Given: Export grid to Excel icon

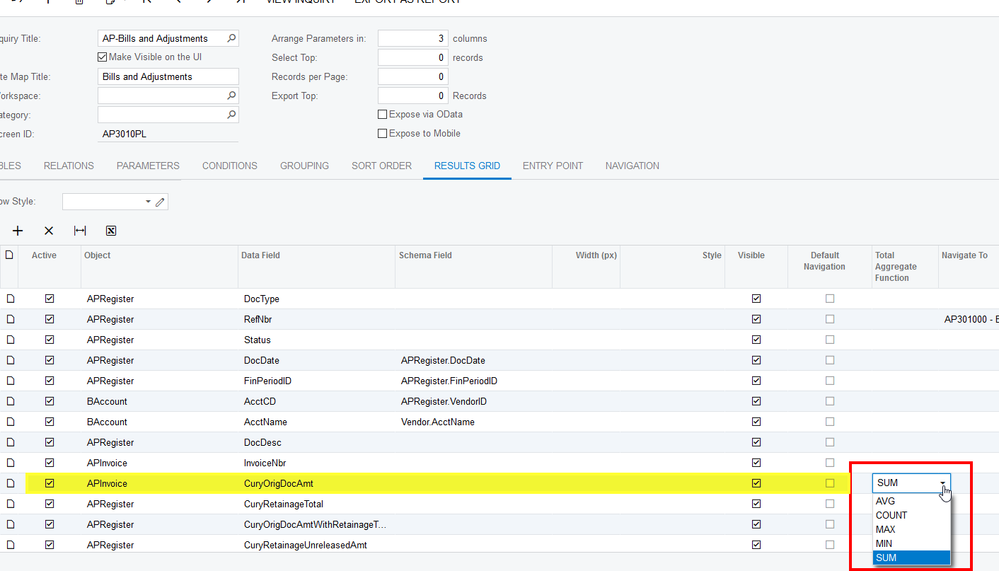Looking at the screenshot, I should click(x=111, y=231).
